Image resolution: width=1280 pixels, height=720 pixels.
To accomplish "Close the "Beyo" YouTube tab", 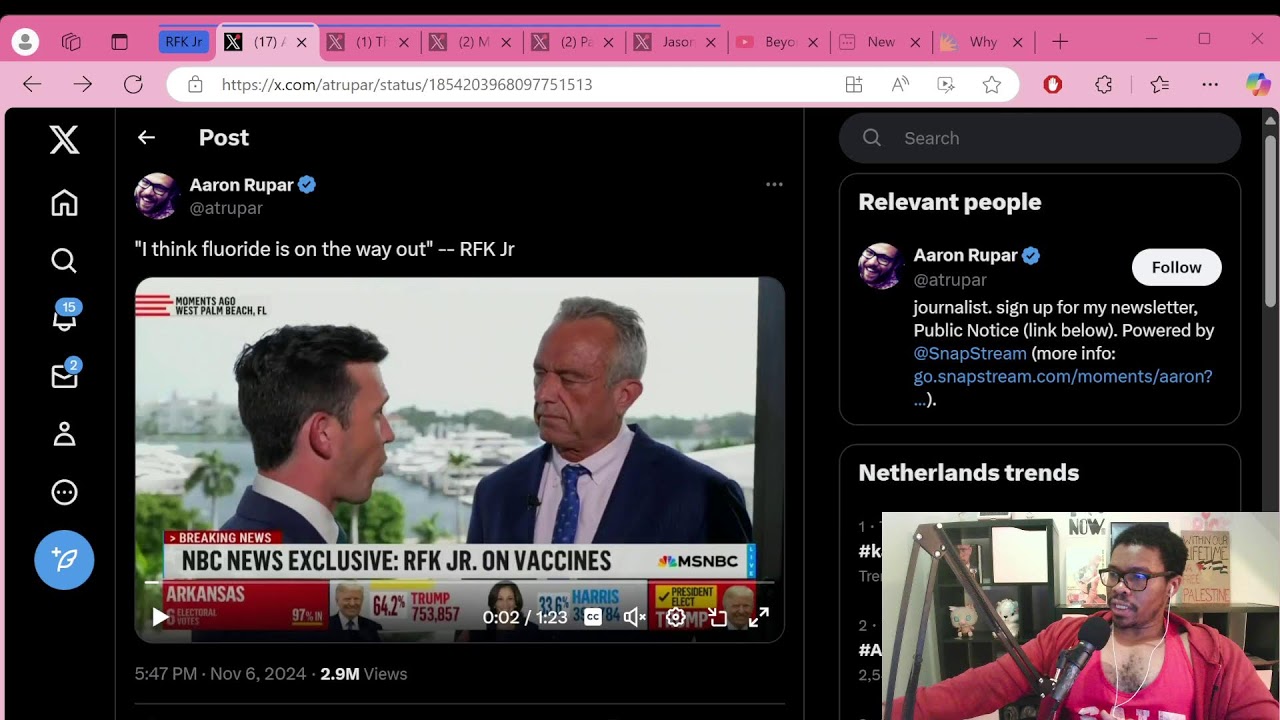I will (813, 42).
